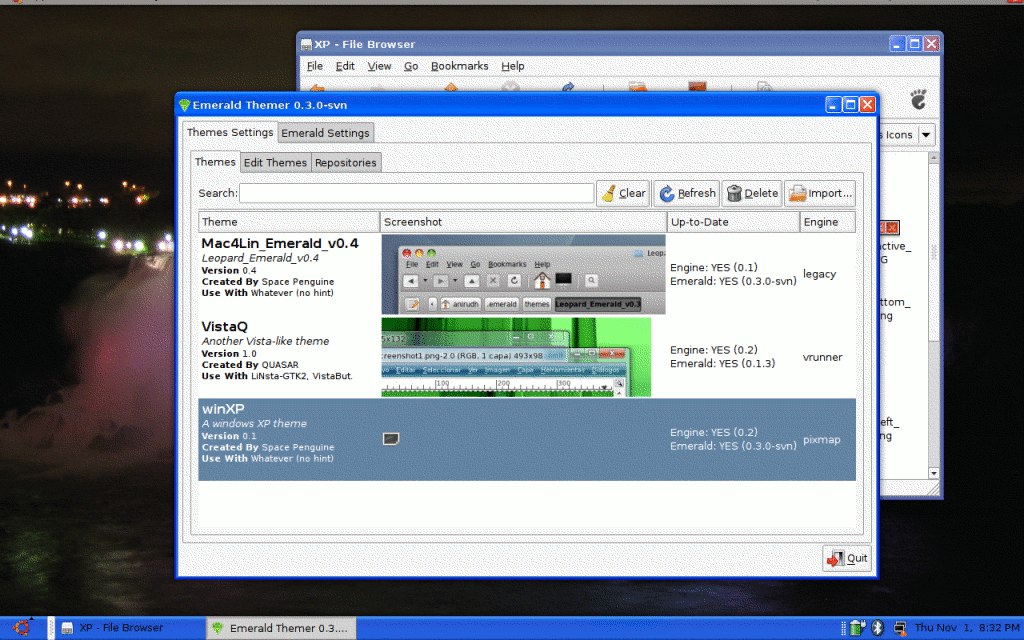Quit Emerald Themer

click(x=846, y=558)
